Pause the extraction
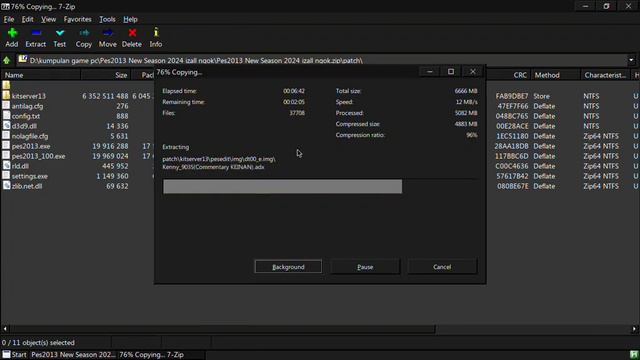Screen dimensions: 640x360 365,267
